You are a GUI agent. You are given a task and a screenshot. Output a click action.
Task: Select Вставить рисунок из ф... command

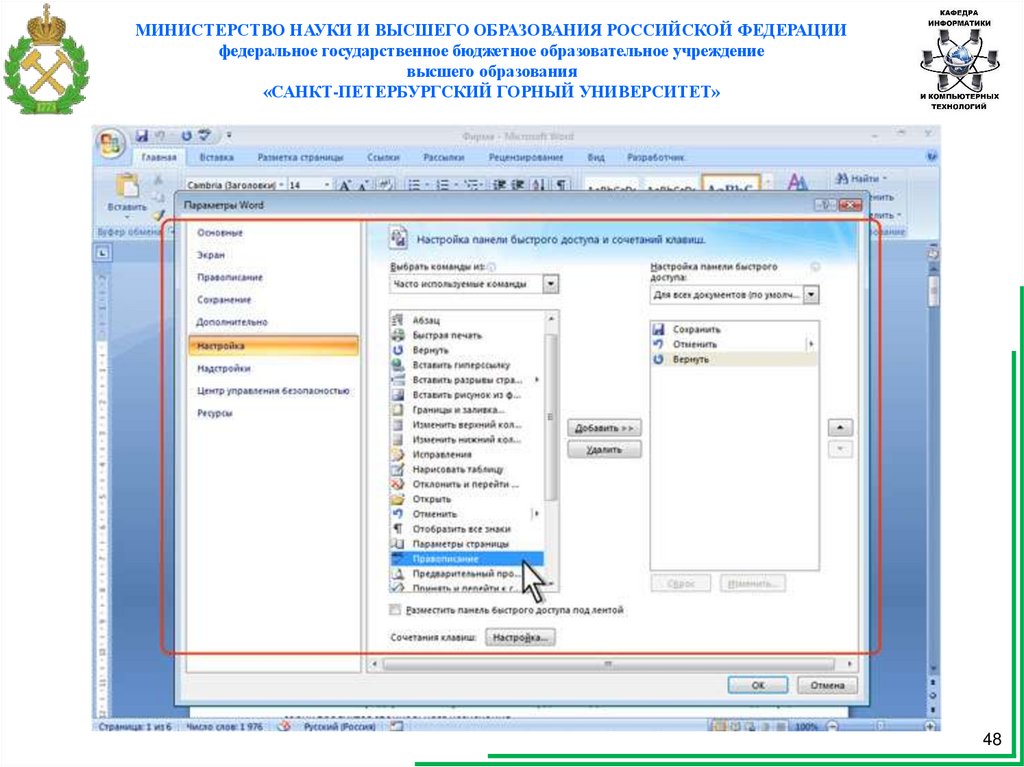466,395
